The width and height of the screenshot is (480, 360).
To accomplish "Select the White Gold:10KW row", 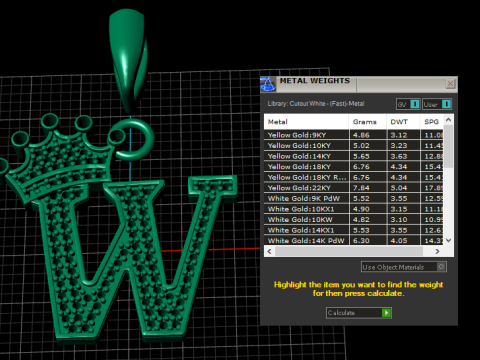I will click(x=354, y=219).
